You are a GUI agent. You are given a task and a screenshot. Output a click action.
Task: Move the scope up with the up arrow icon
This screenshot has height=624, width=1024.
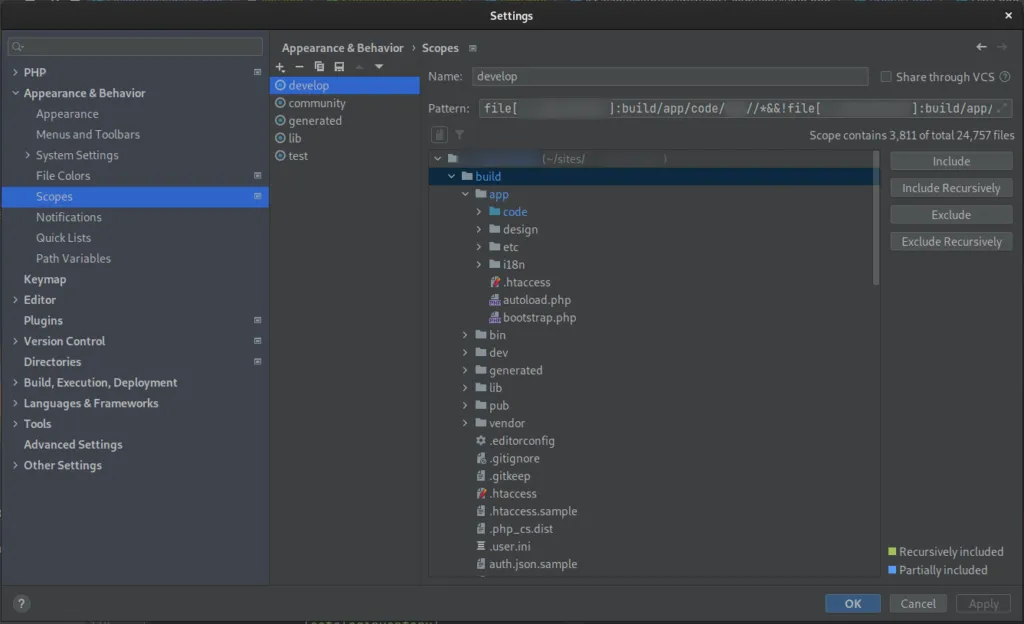click(358, 66)
